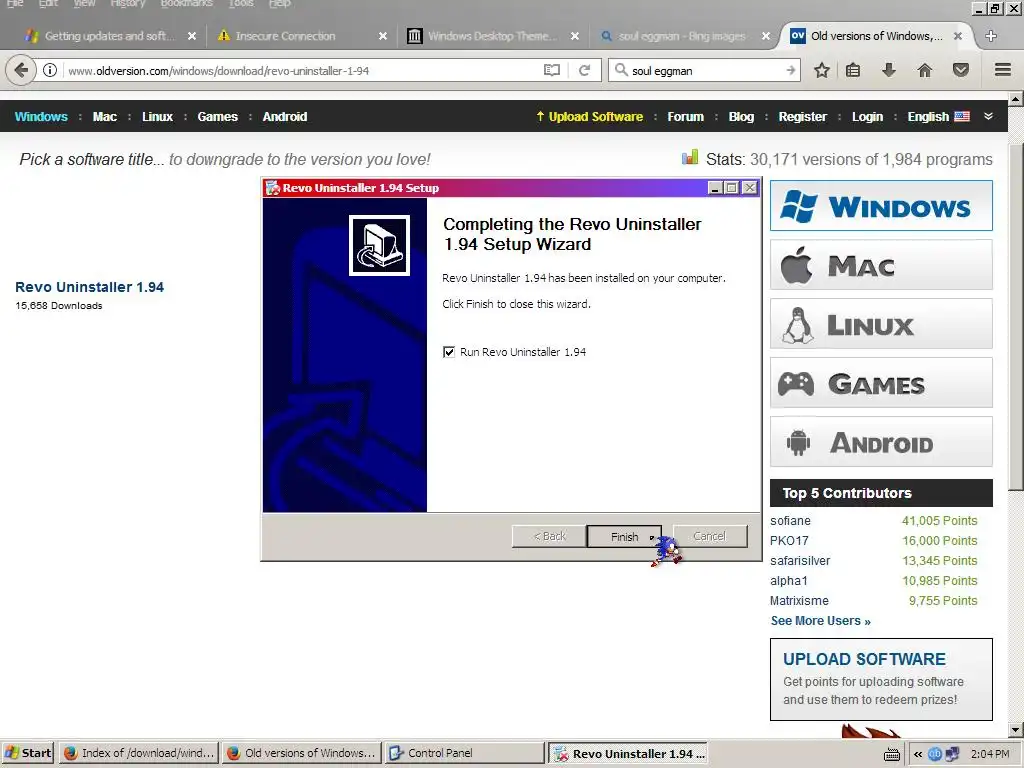Show bookmarks list icon
The width and height of the screenshot is (1024, 768).
pyautogui.click(x=853, y=70)
